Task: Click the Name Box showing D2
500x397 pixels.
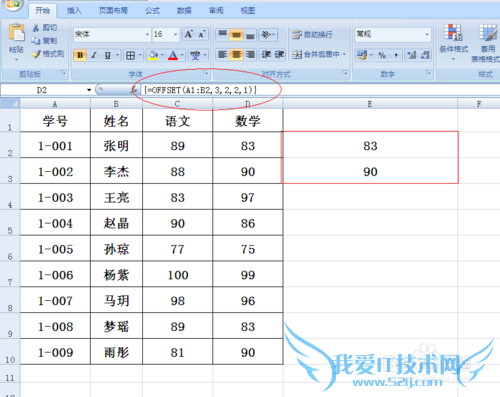Action: tap(43, 90)
